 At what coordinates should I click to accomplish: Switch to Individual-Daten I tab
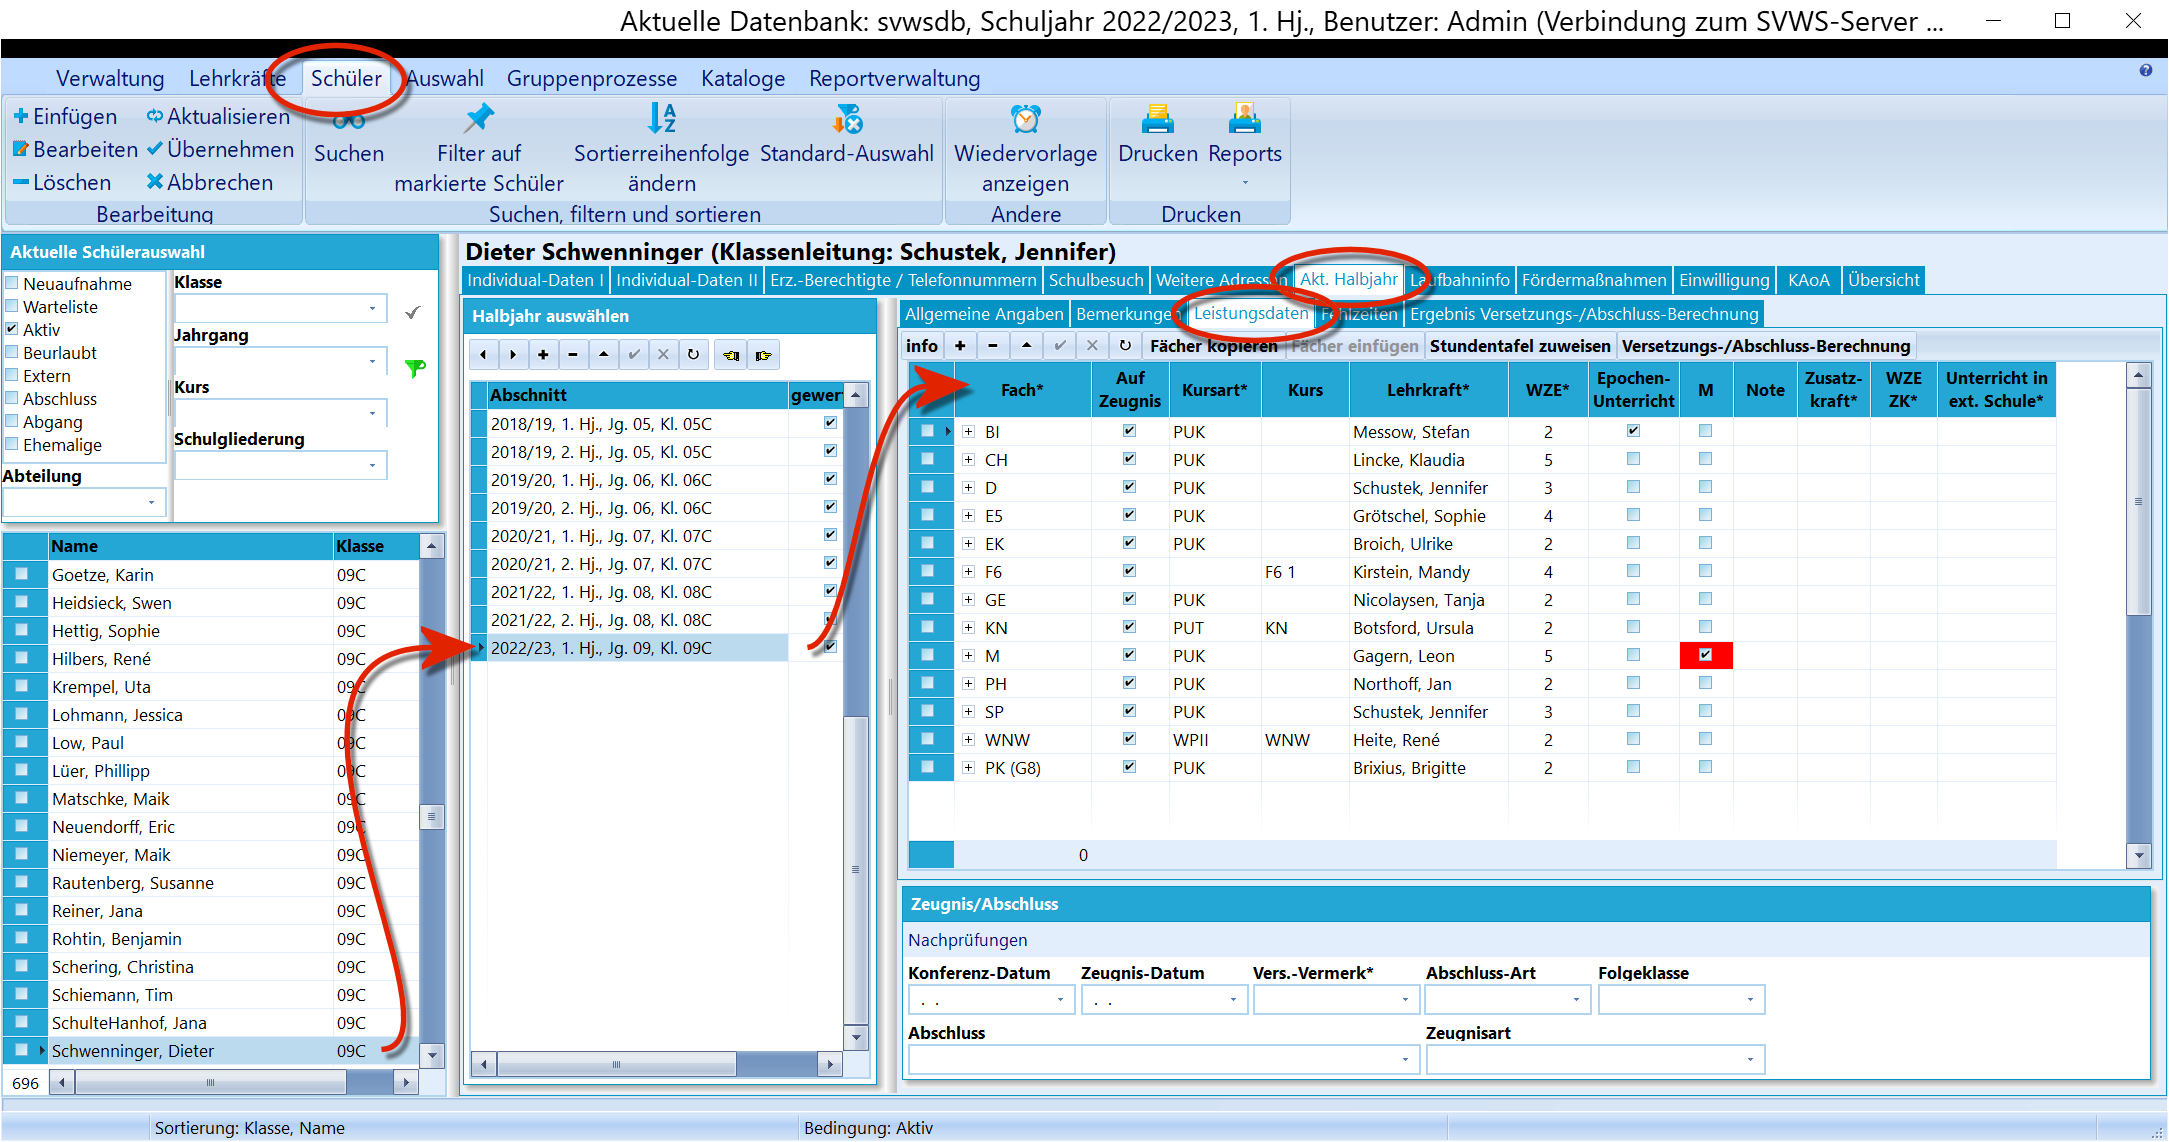(535, 280)
